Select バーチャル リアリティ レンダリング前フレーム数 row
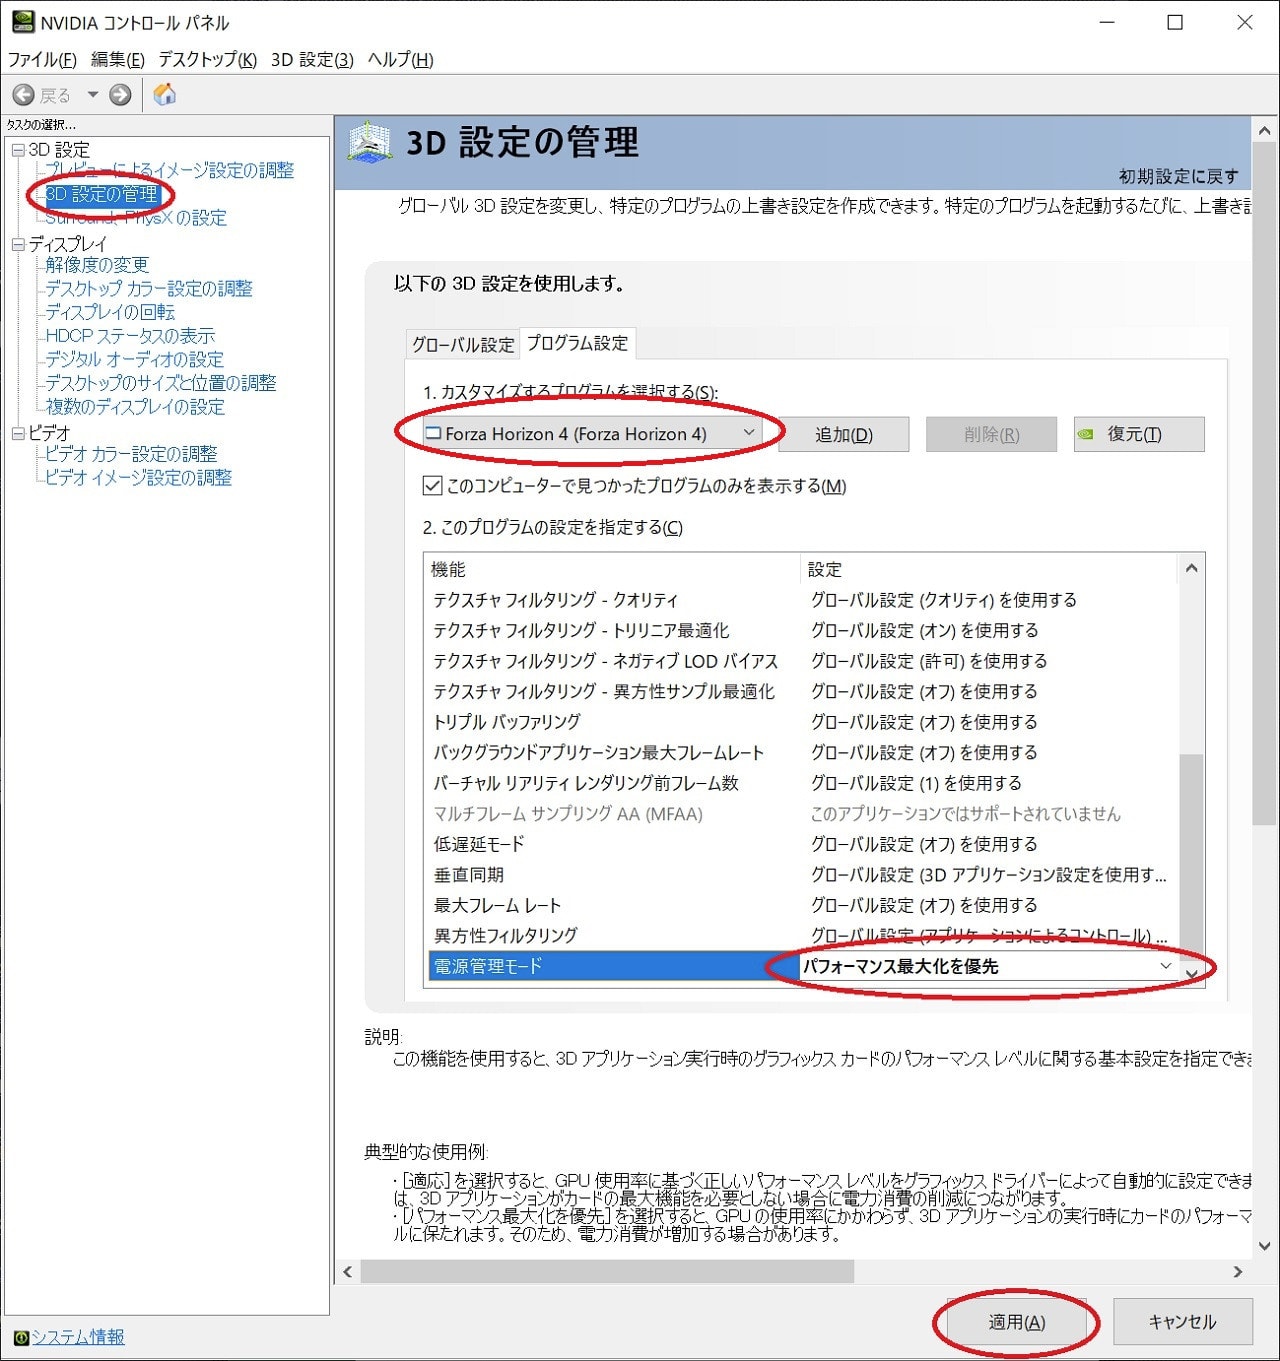Image resolution: width=1280 pixels, height=1361 pixels. pos(802,783)
